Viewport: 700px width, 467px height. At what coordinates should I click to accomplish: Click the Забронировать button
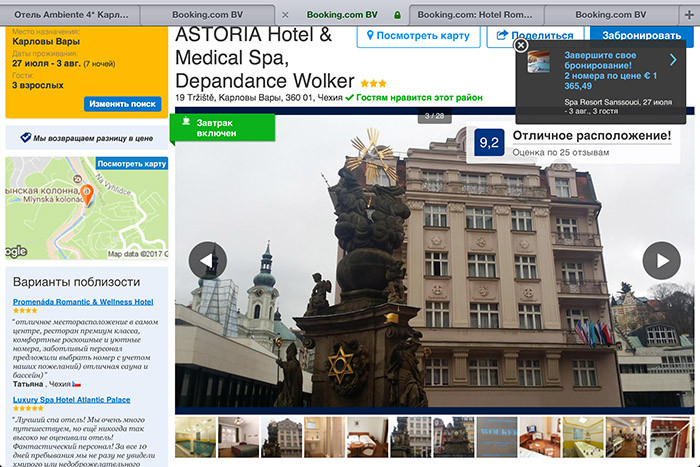point(642,35)
